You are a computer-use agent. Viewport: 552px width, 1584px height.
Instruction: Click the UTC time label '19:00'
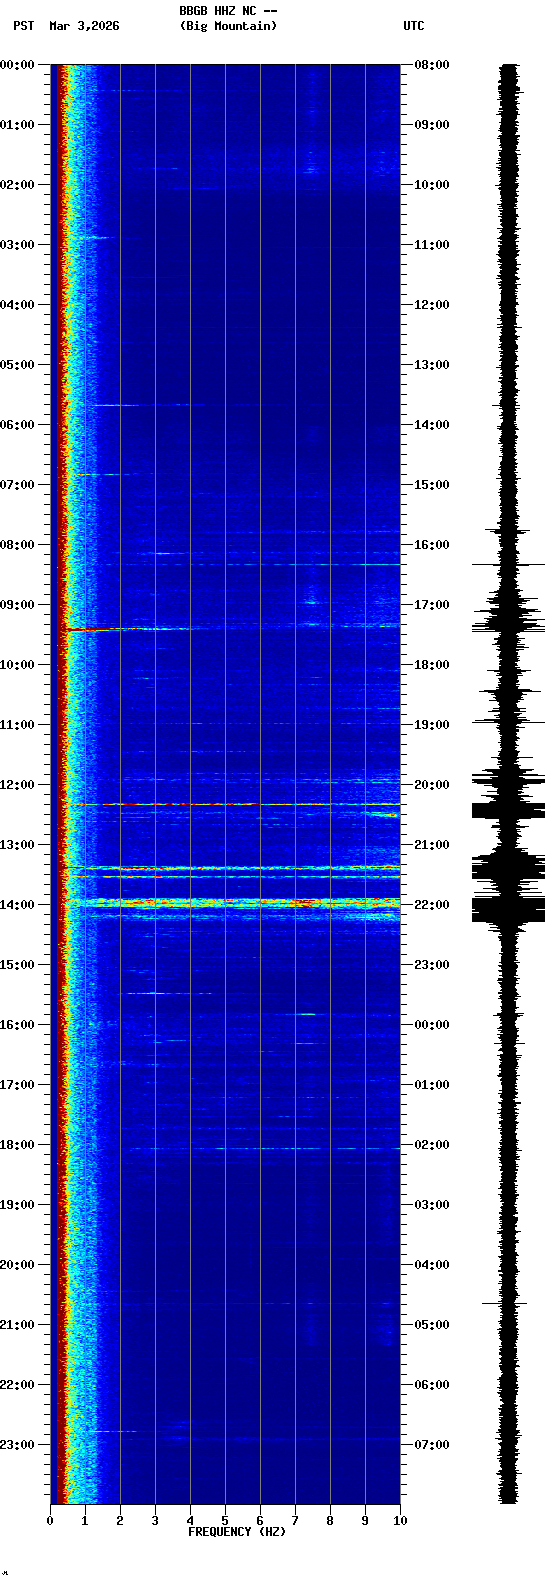coord(432,725)
